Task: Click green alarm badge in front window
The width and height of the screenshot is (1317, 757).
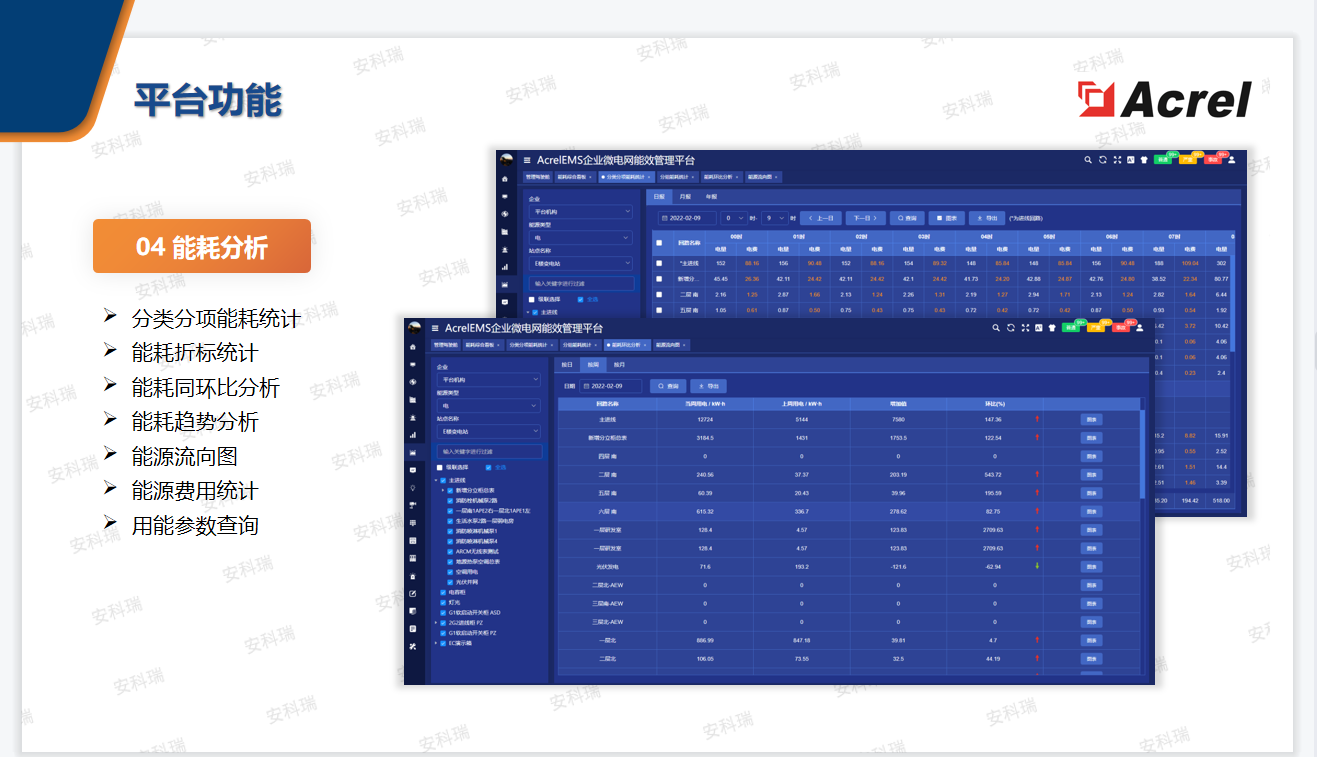Action: click(1071, 328)
